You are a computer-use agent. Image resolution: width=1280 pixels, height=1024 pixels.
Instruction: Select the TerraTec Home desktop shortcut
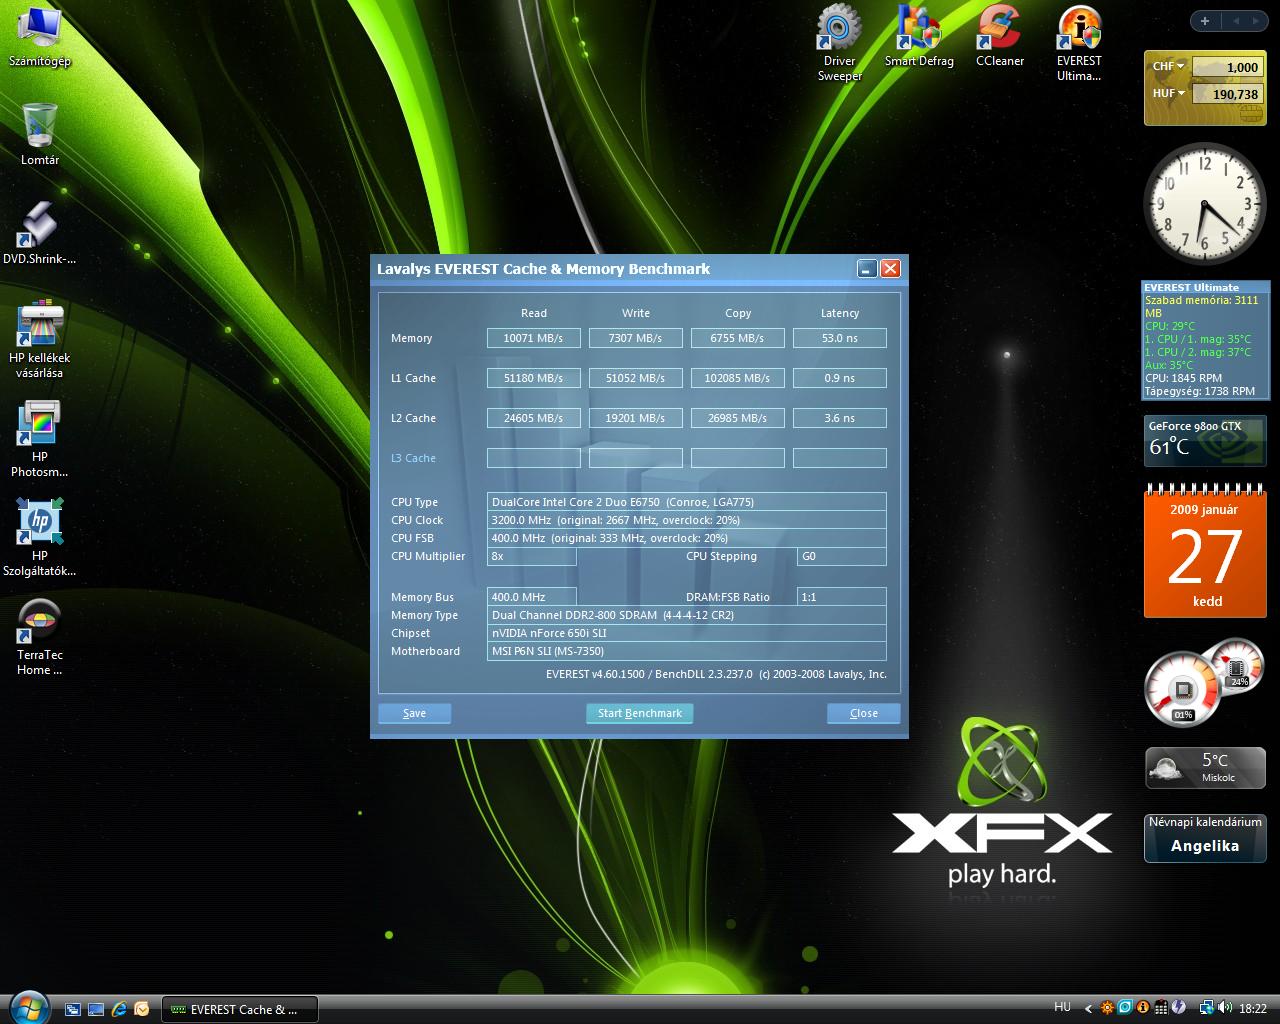coord(39,637)
